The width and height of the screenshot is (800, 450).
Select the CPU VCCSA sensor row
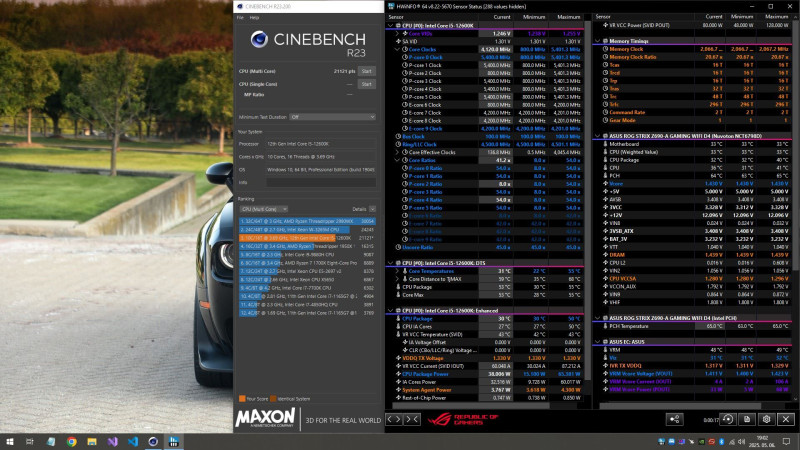pos(692,279)
